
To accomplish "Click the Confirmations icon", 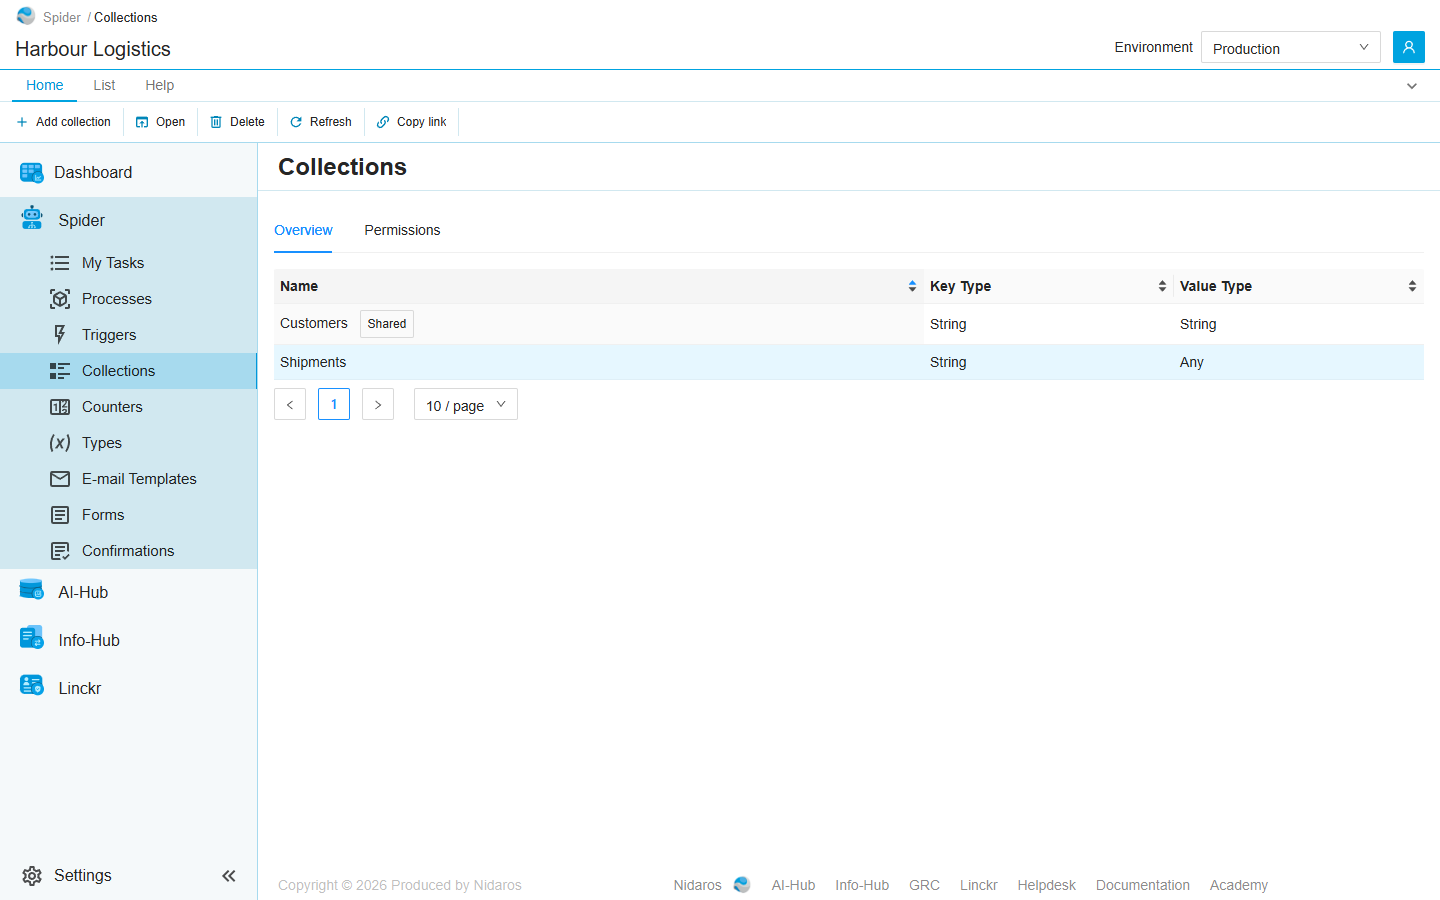I will coord(60,551).
